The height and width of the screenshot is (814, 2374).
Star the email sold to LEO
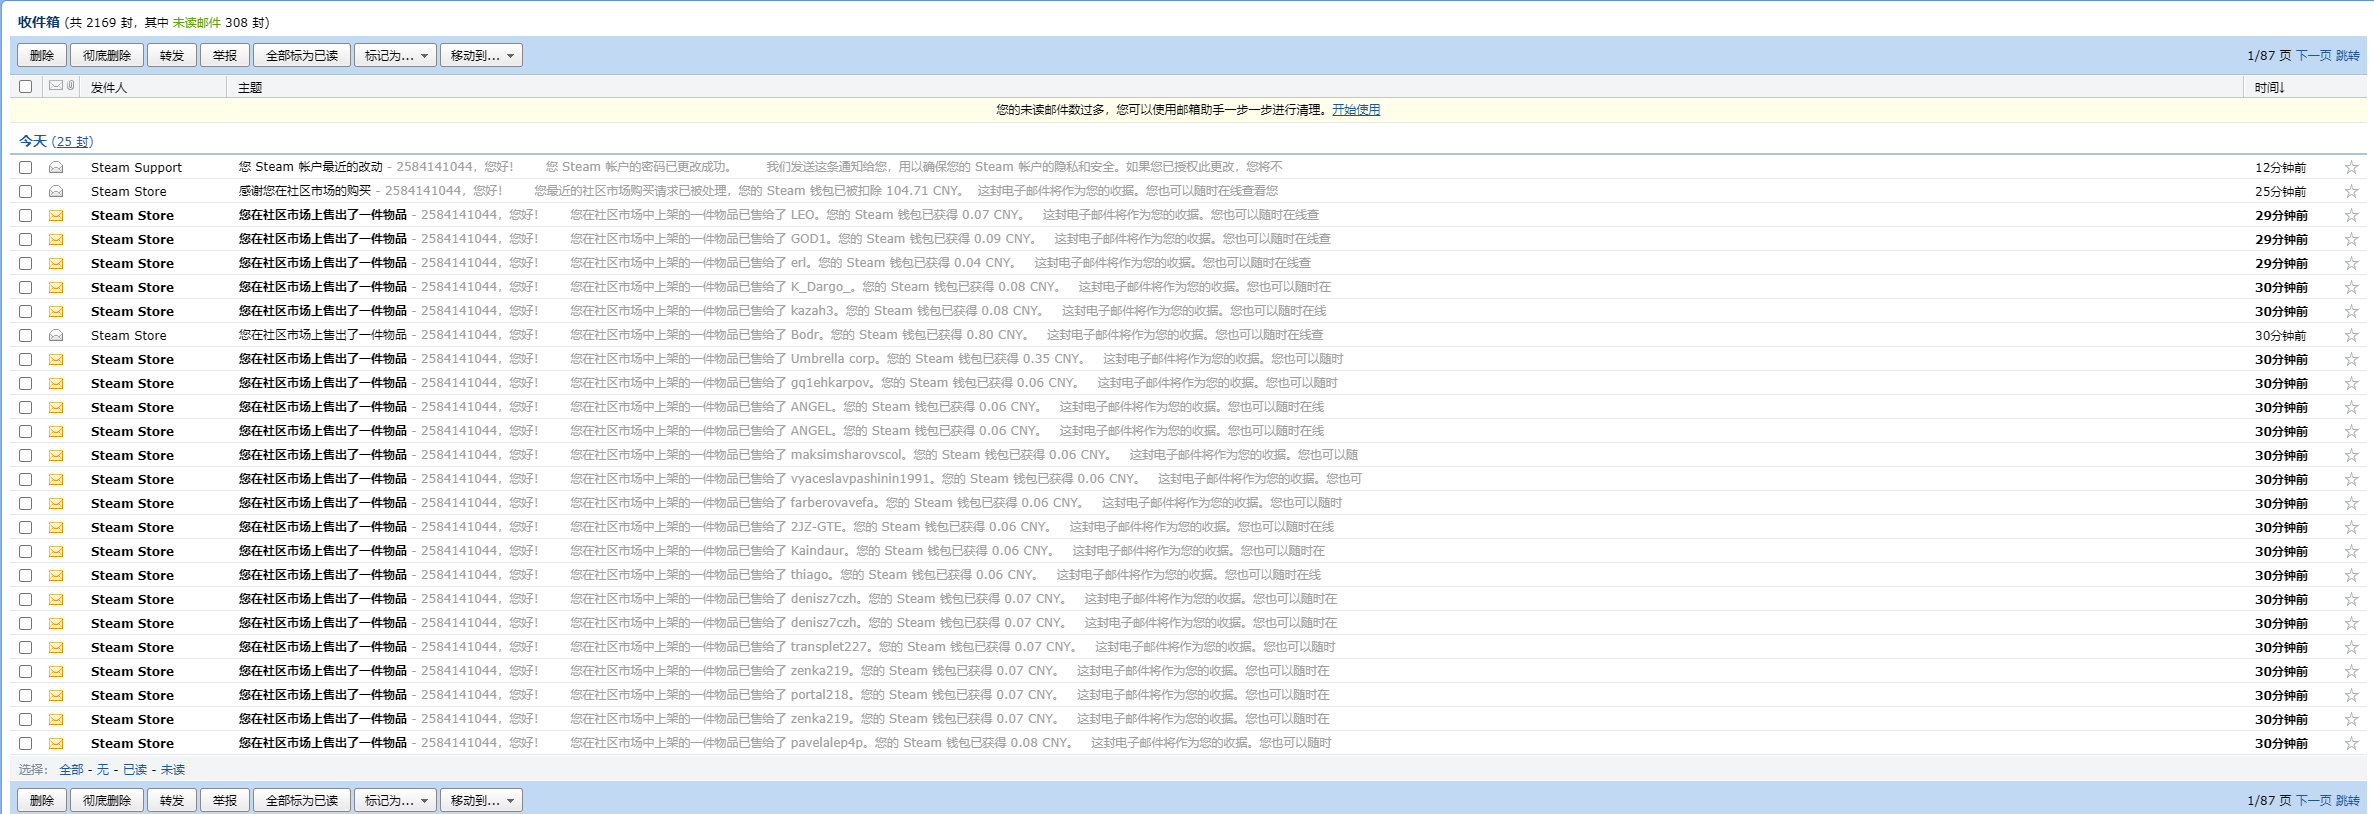[2351, 215]
